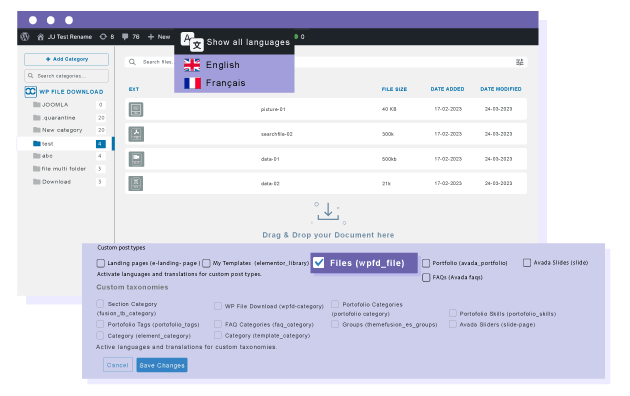This screenshot has height=396, width=630.
Task: Open the translation language switcher icon
Action: click(x=192, y=42)
